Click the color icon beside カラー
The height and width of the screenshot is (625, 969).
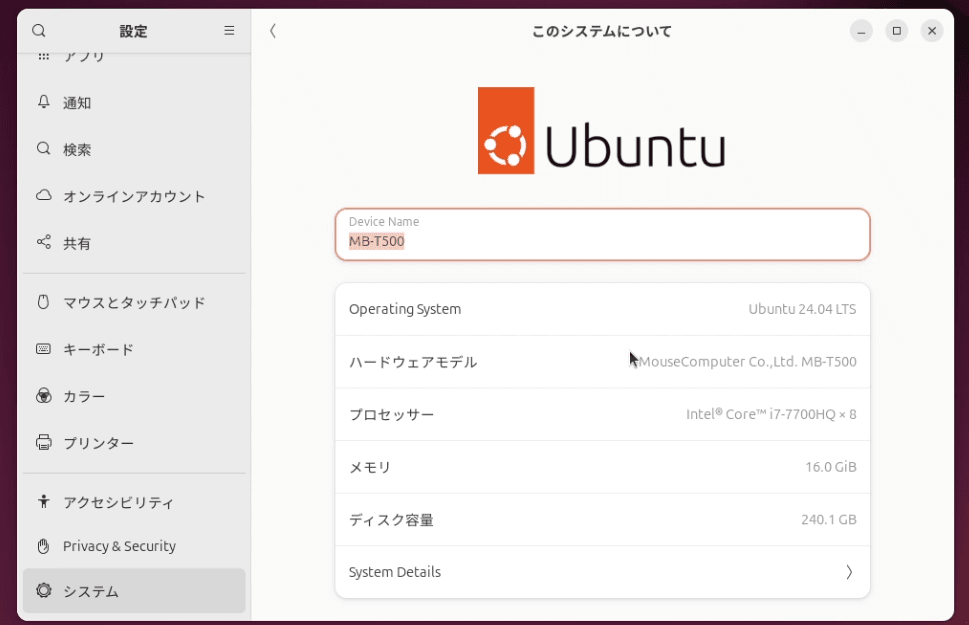pos(43,396)
